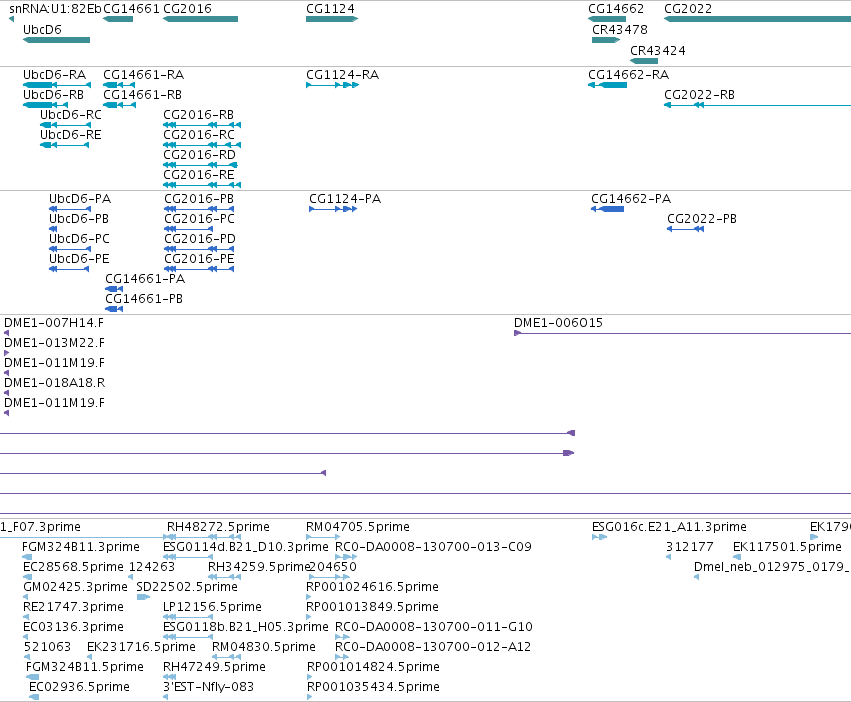This screenshot has height=702, width=851.
Task: Click the CG14661-RA transcript label
Action: coord(143,74)
